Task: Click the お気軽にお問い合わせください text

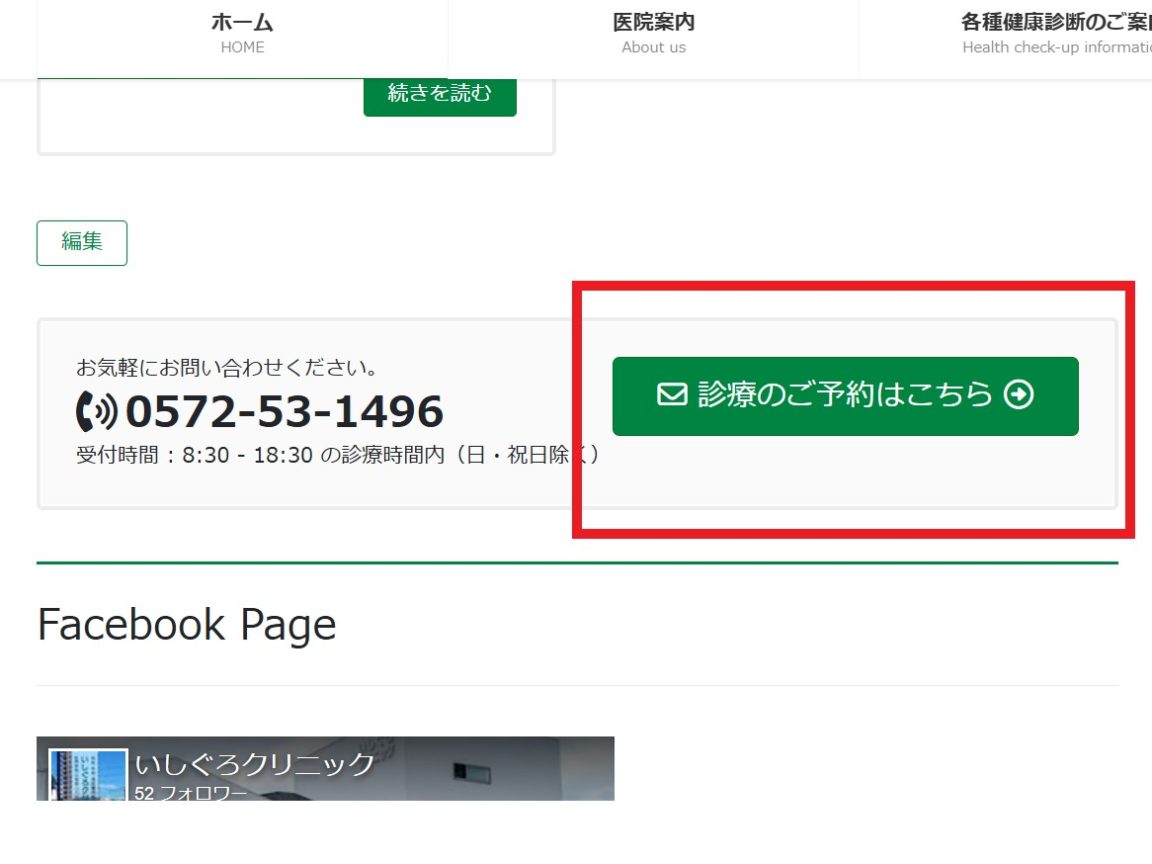Action: [x=227, y=368]
